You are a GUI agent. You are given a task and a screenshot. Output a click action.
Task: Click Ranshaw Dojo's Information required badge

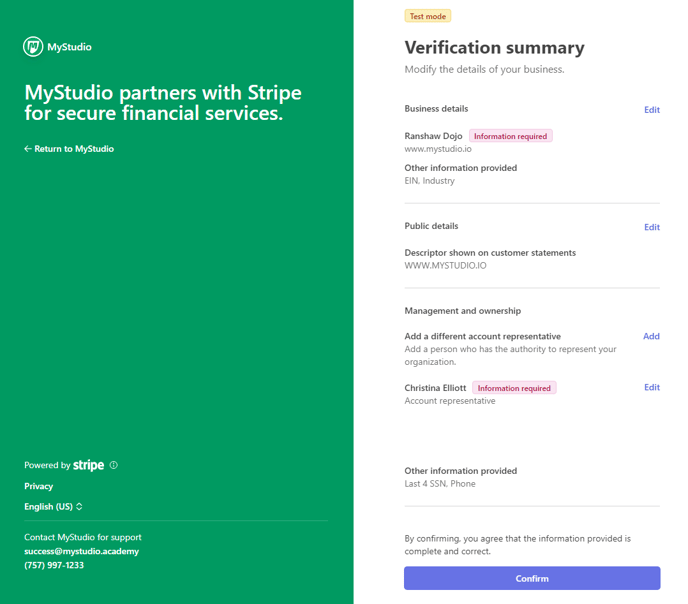click(510, 136)
